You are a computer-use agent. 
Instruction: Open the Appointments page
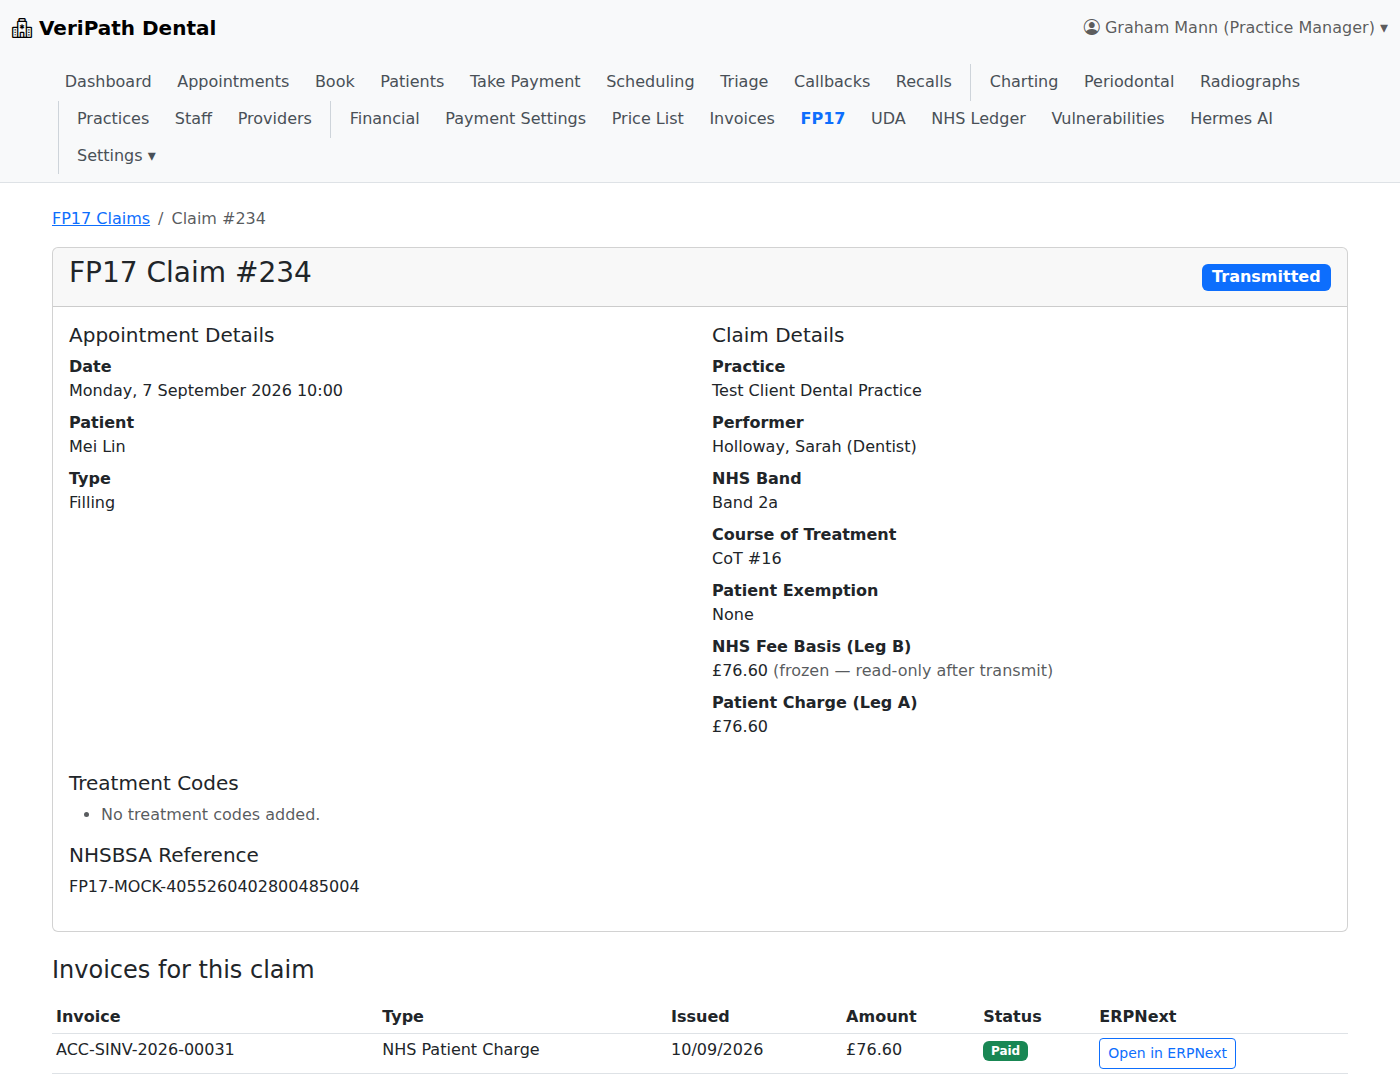(233, 81)
